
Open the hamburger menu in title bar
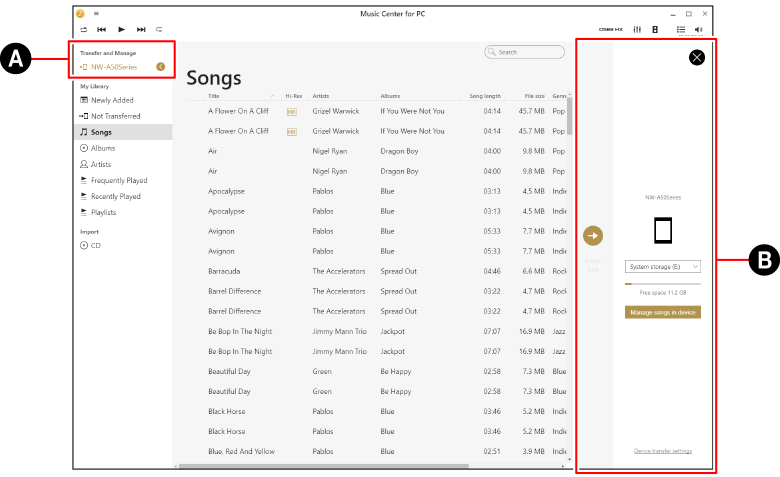96,14
